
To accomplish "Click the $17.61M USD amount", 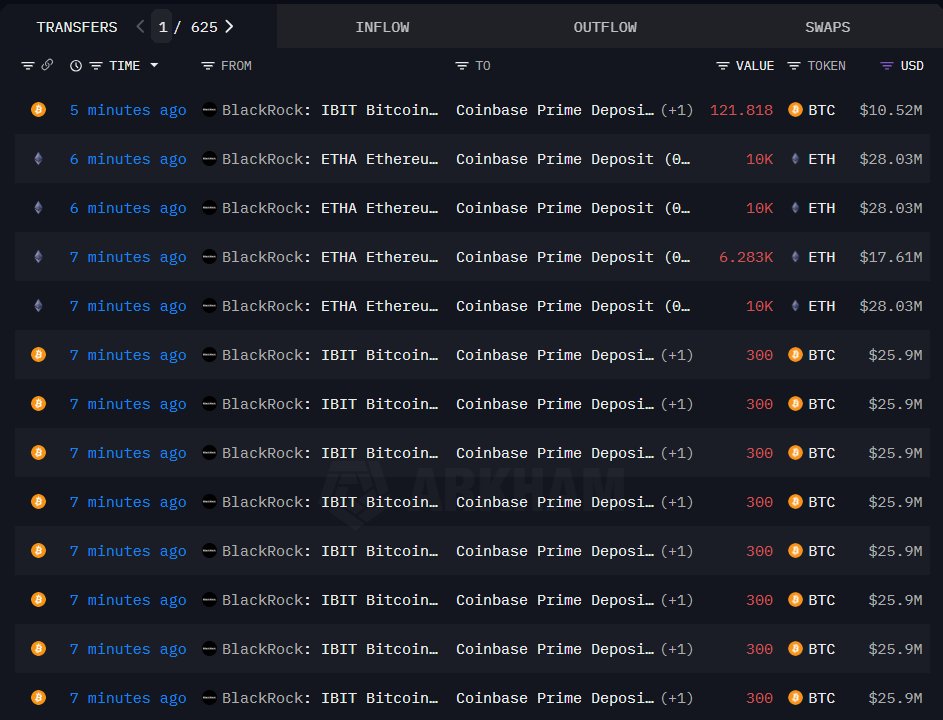I will point(891,257).
